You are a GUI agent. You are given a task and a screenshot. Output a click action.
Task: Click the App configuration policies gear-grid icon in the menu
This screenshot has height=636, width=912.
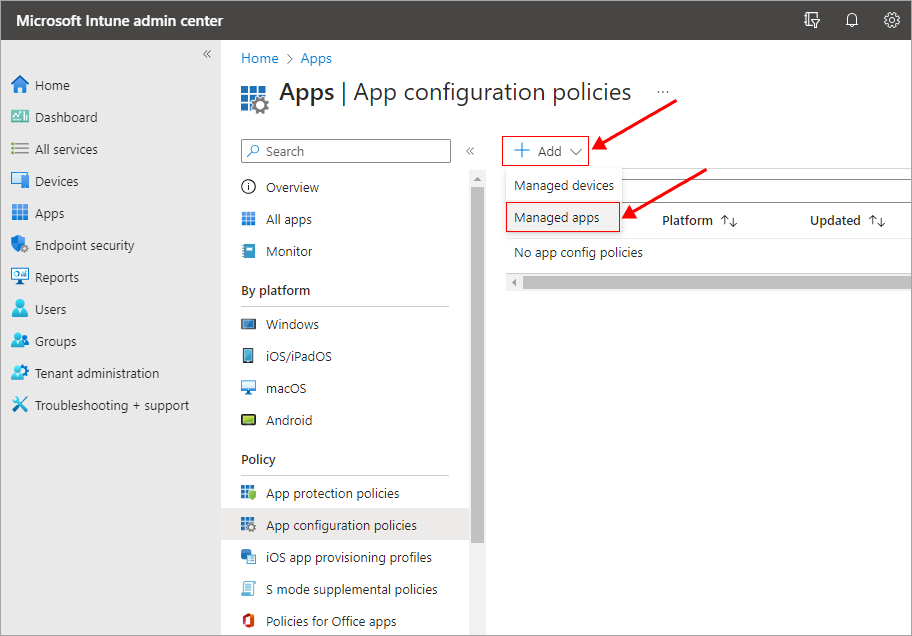coord(248,525)
